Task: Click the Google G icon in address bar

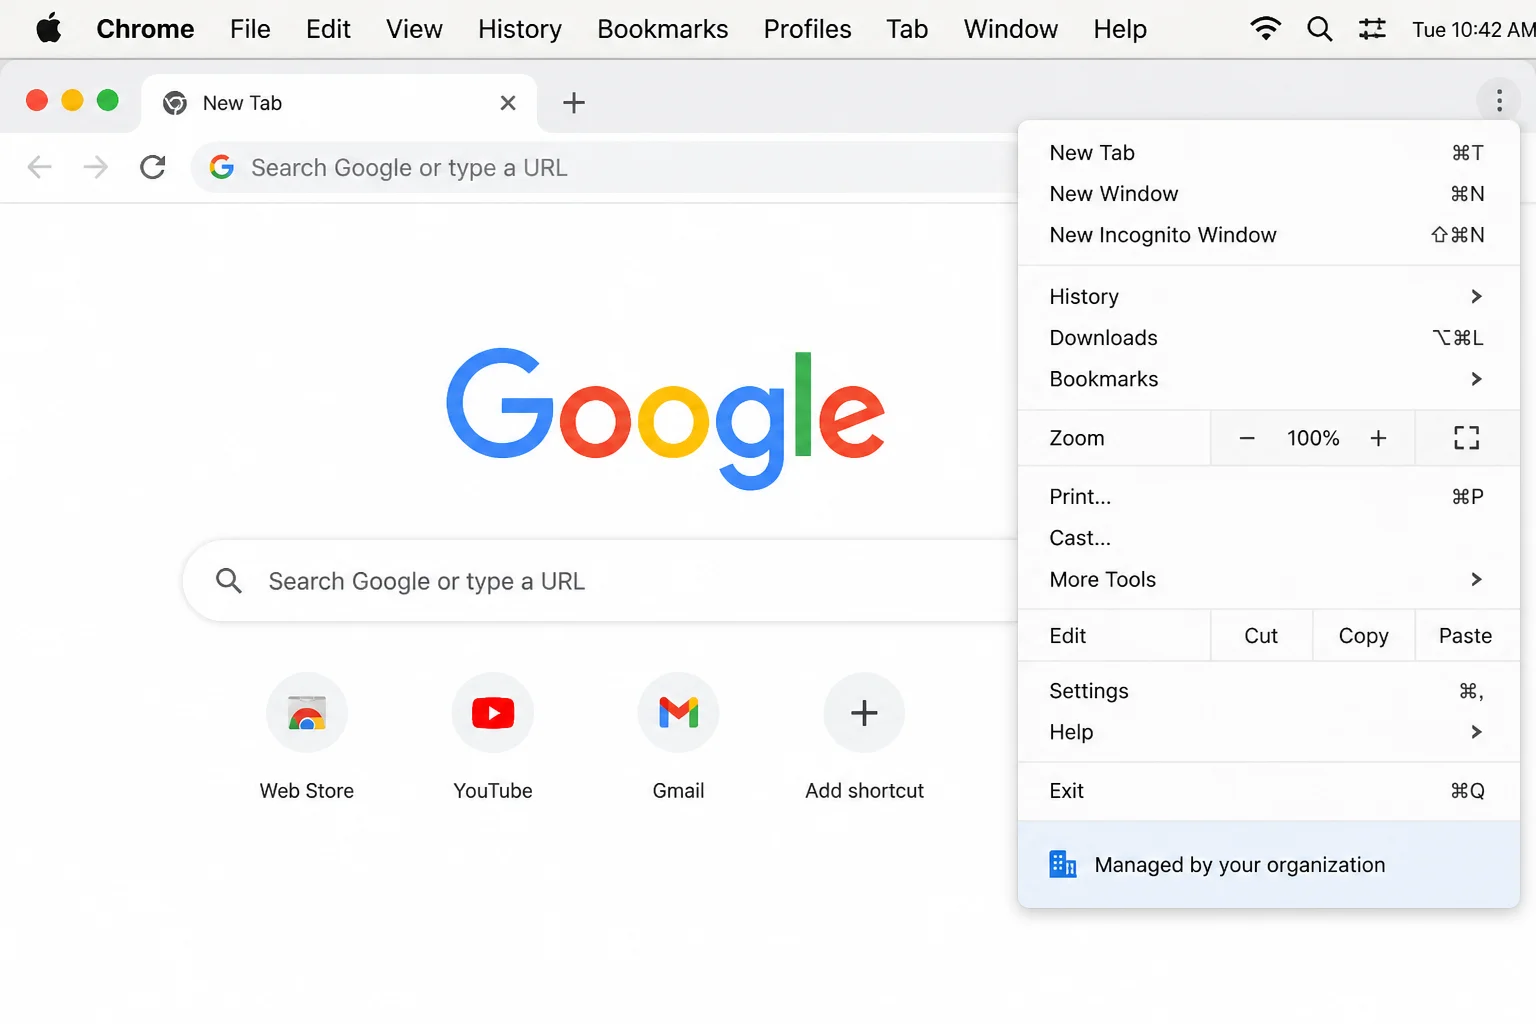Action: click(x=222, y=167)
